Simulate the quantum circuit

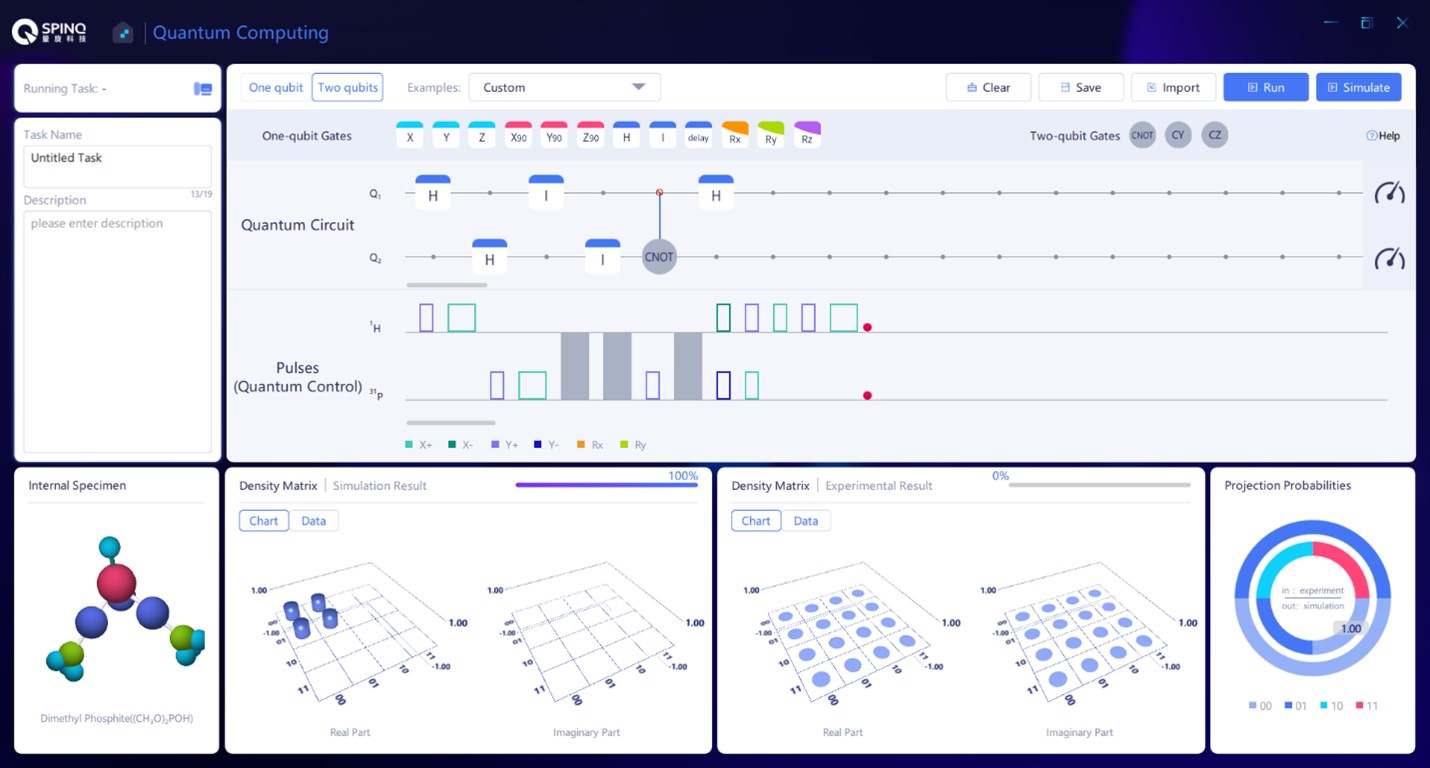pyautogui.click(x=1358, y=87)
